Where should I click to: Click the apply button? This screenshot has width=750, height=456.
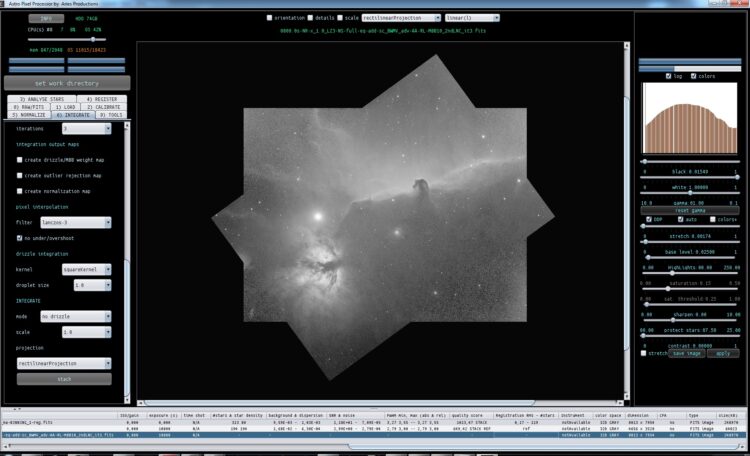723,353
